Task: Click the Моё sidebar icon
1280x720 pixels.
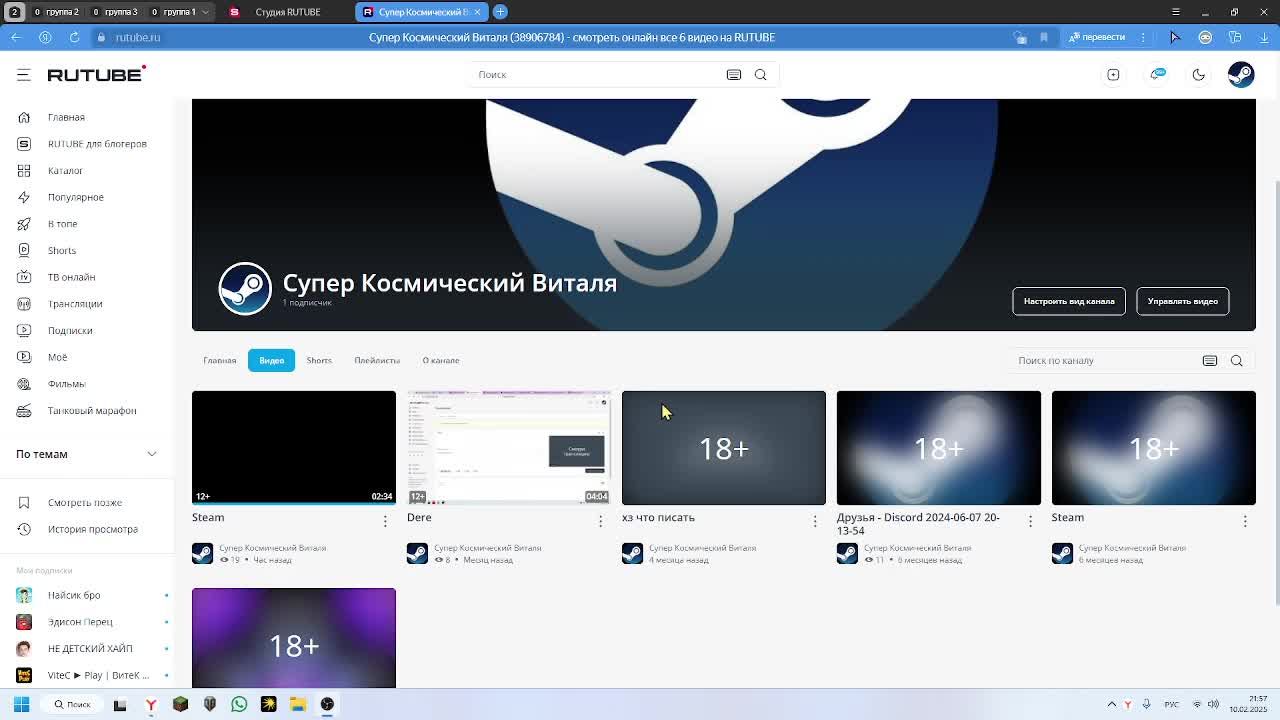Action: 24,357
